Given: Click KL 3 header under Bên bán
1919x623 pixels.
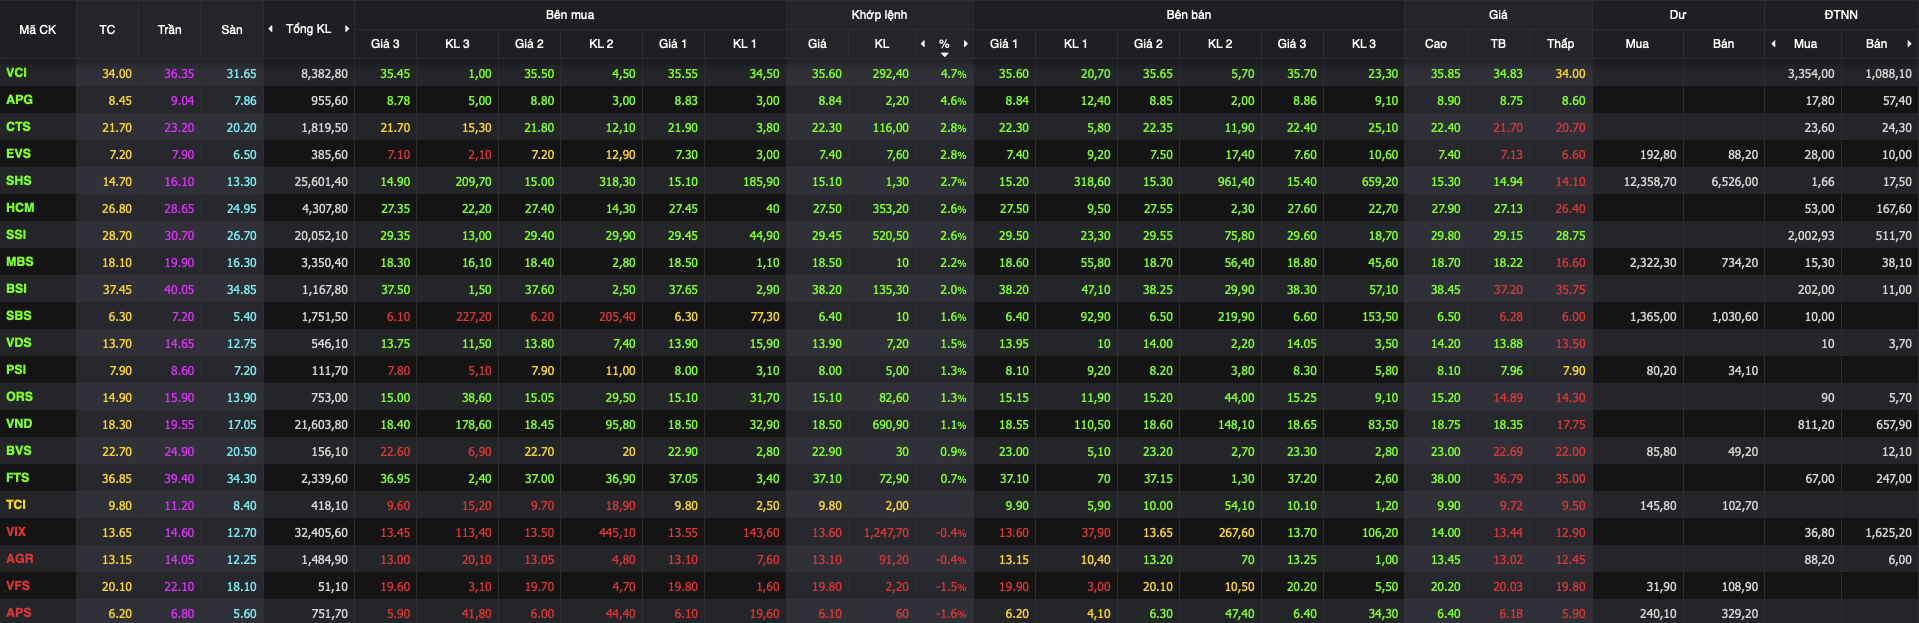Looking at the screenshot, I should click(x=1364, y=44).
